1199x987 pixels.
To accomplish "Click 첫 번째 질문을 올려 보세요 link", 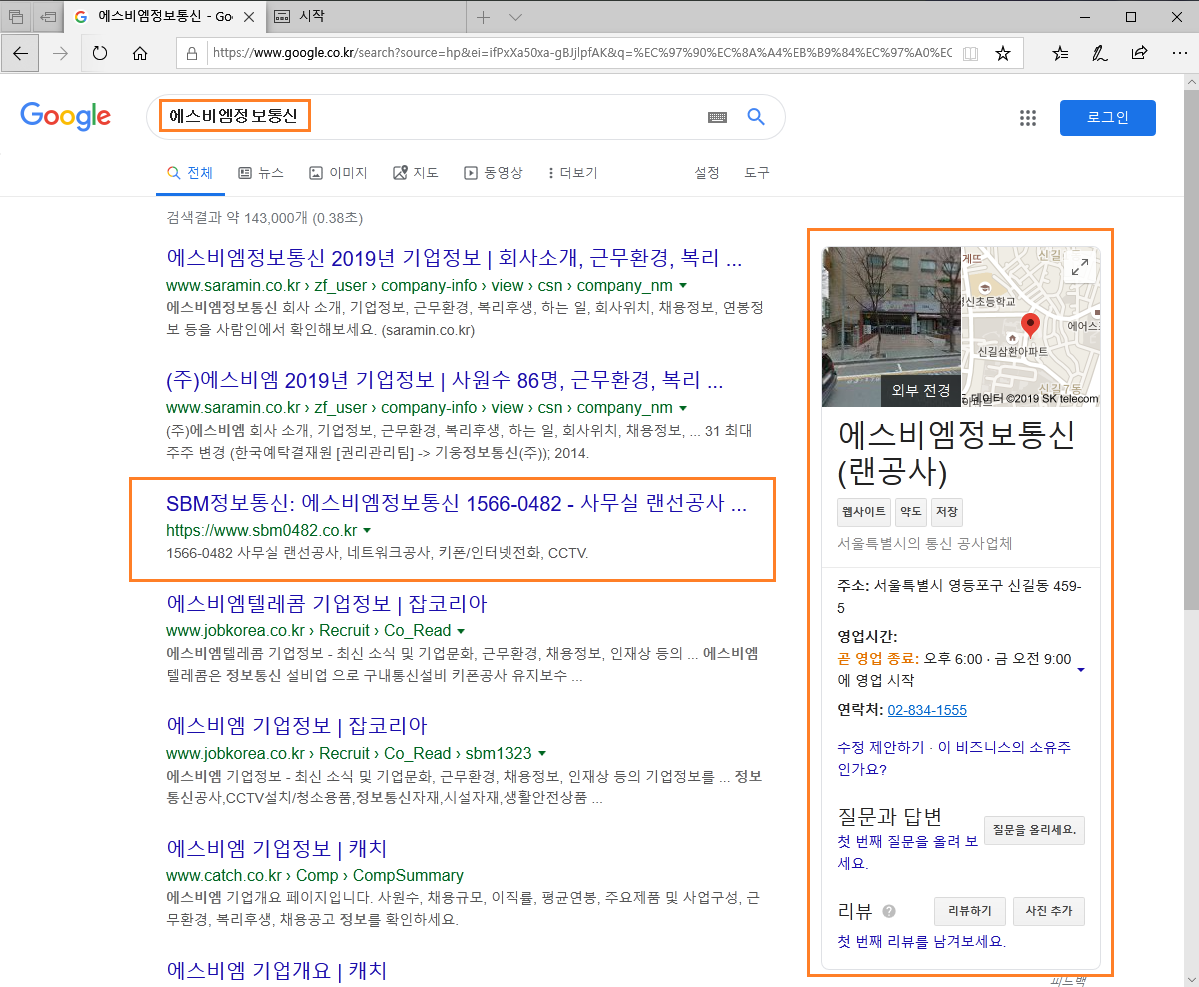I will (908, 852).
